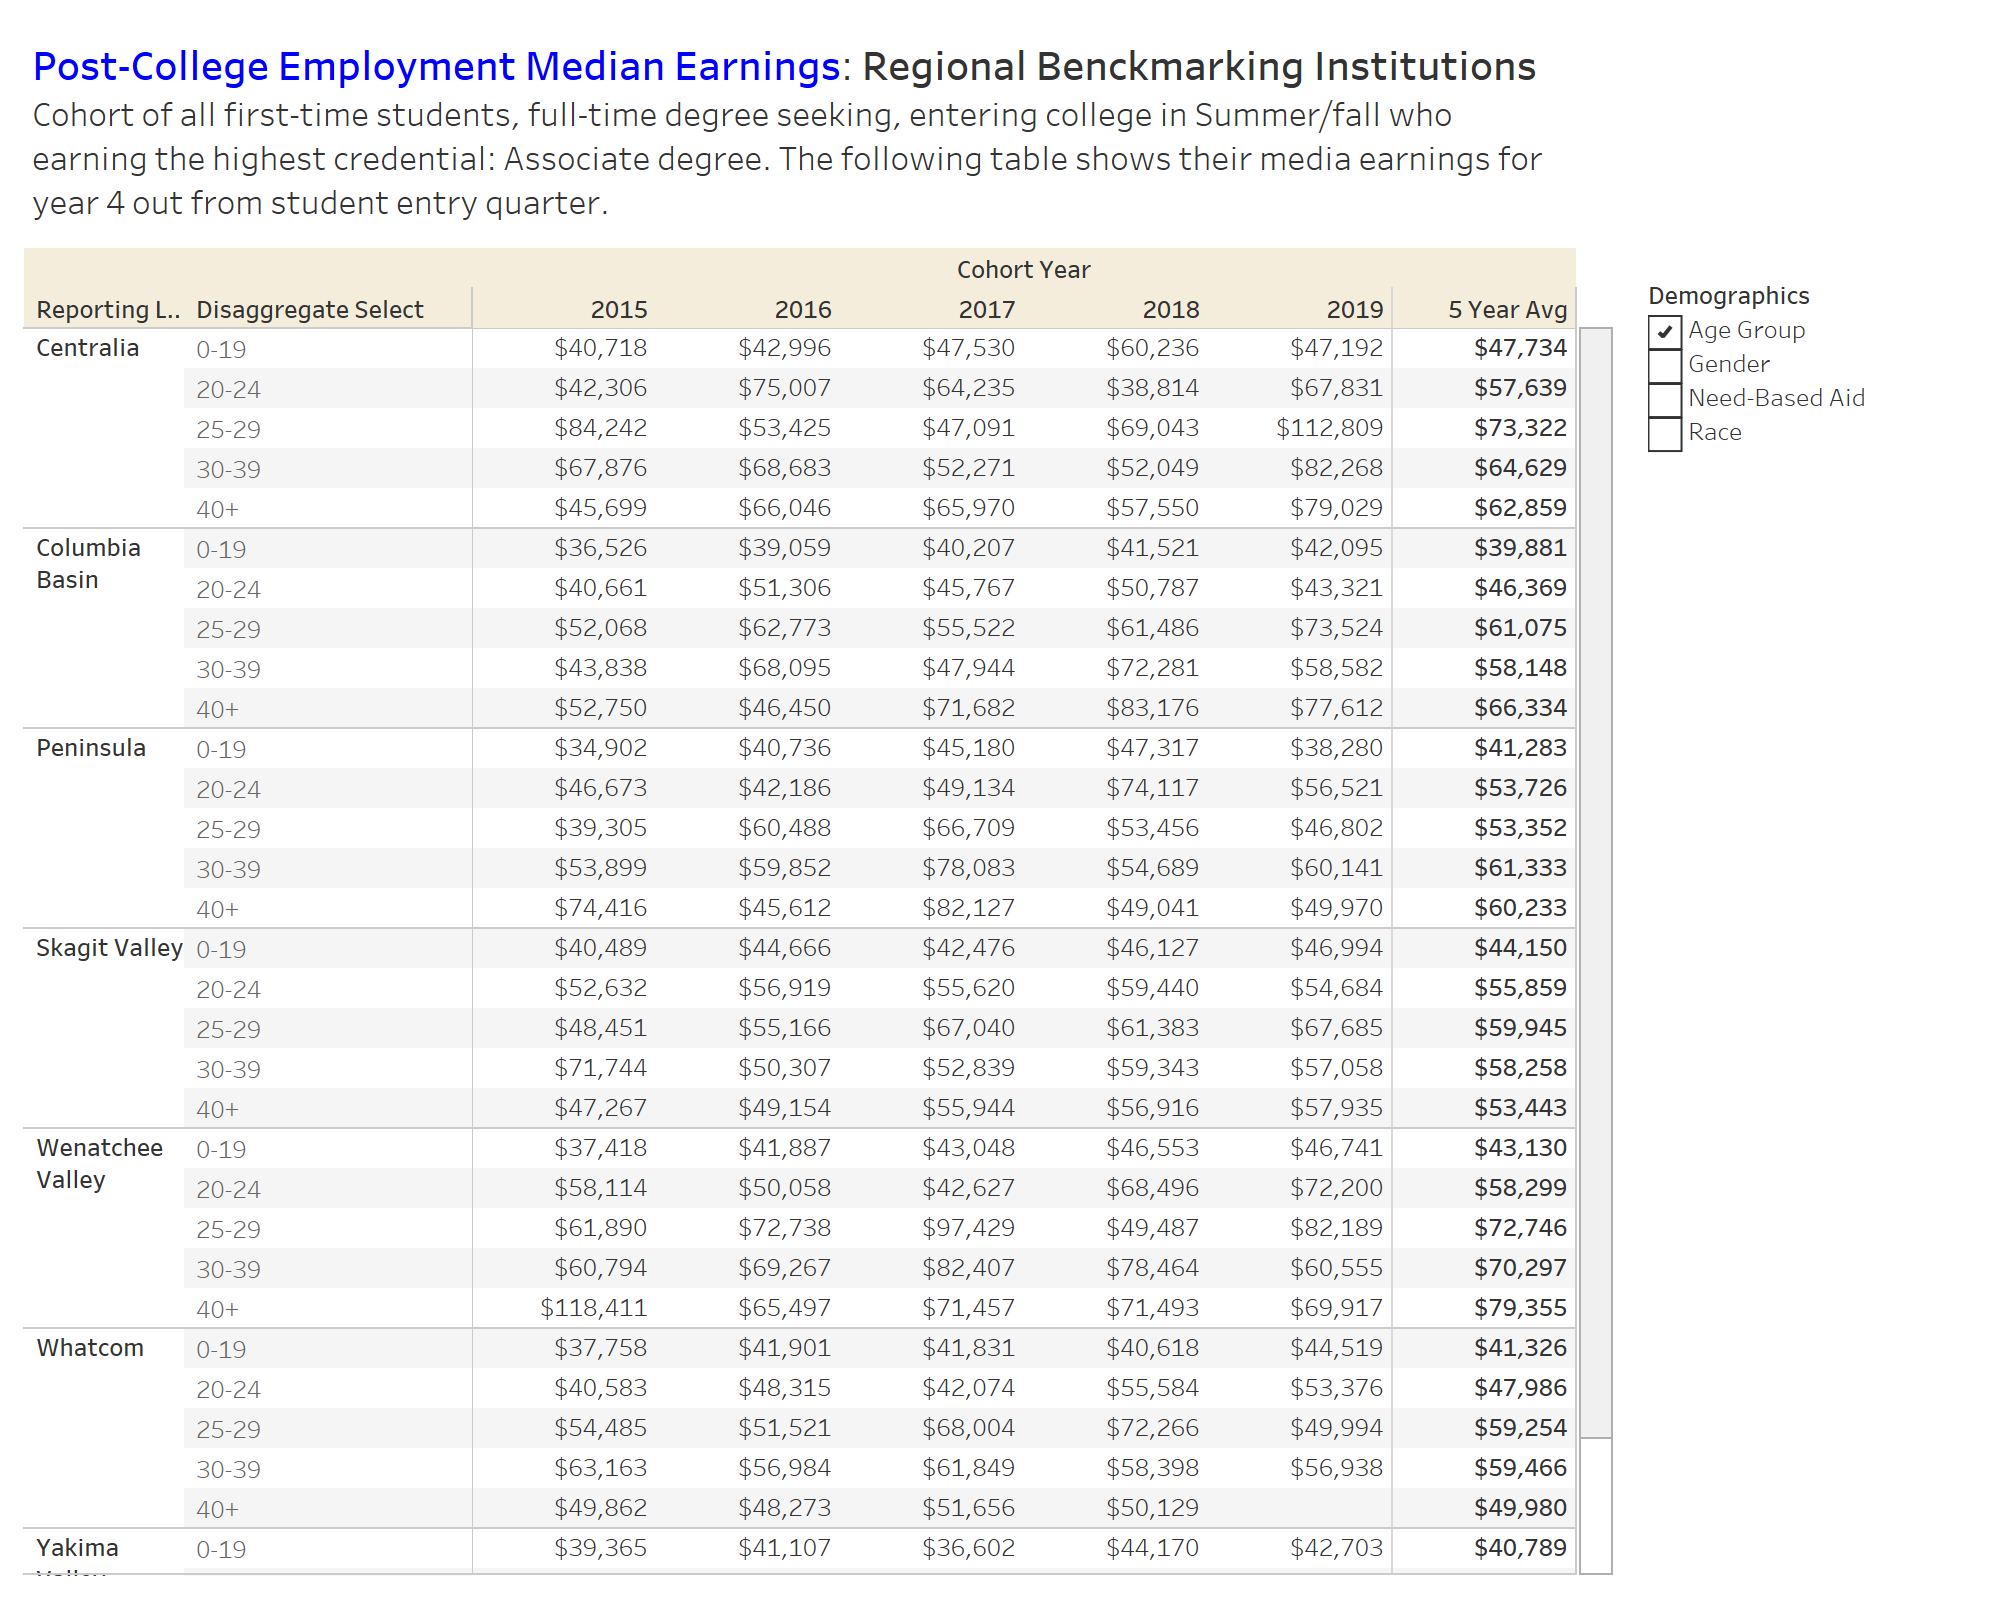
Task: Select the 2019 cohort year header
Action: pos(1355,310)
